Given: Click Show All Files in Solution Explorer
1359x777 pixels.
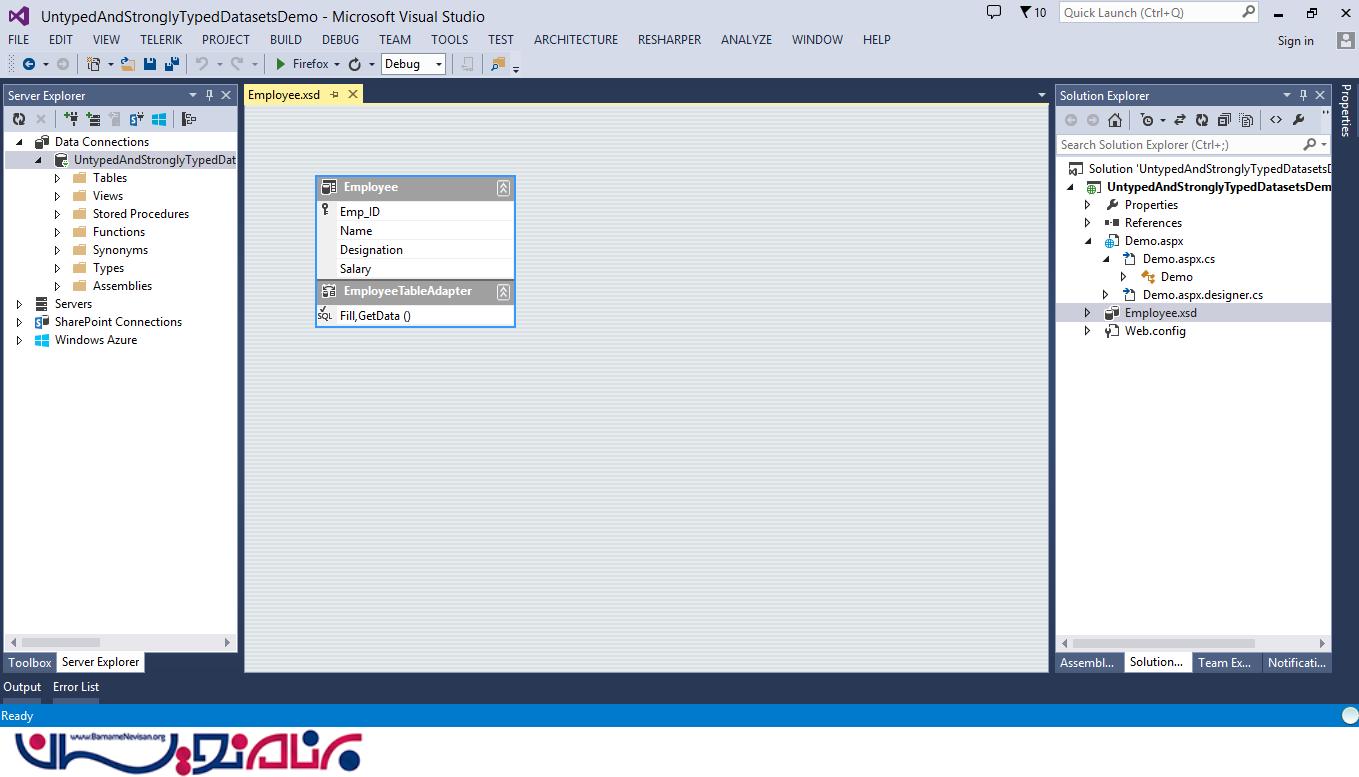Looking at the screenshot, I should coord(1246,120).
